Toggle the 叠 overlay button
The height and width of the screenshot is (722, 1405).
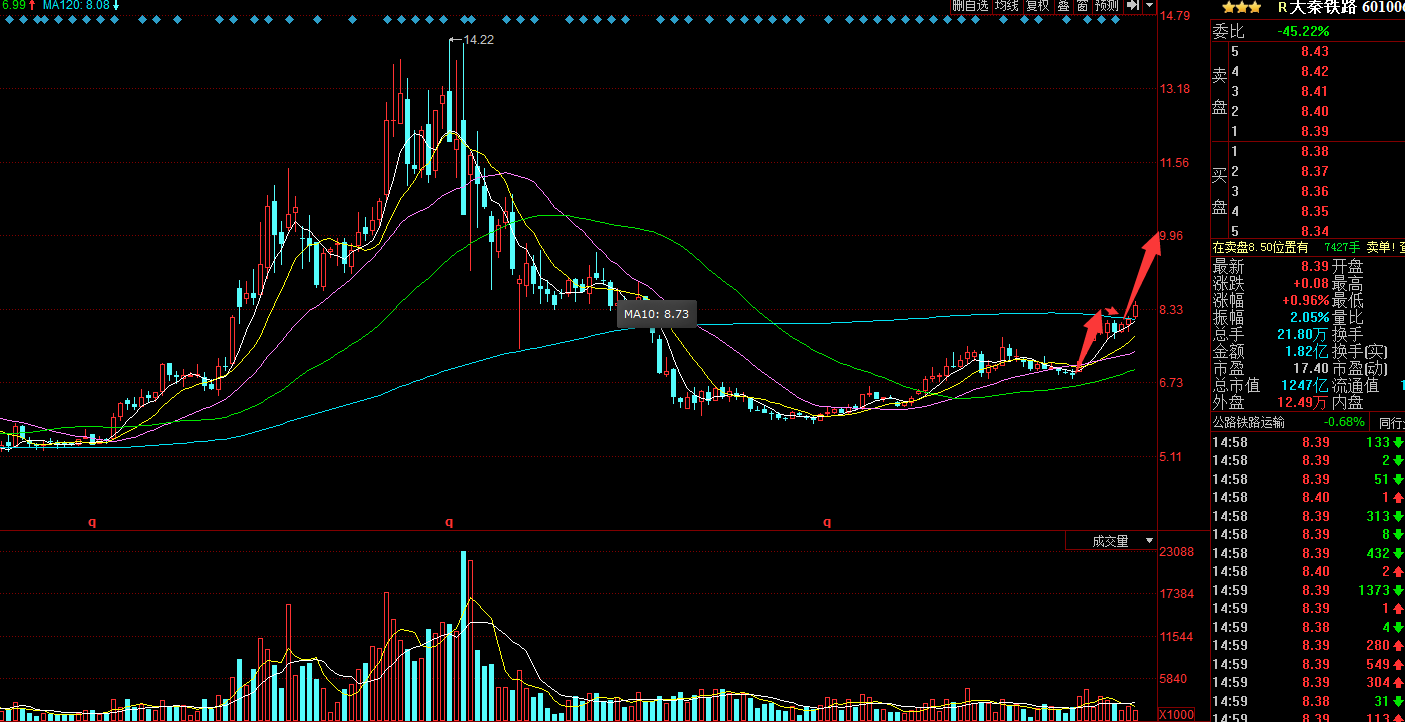1063,6
